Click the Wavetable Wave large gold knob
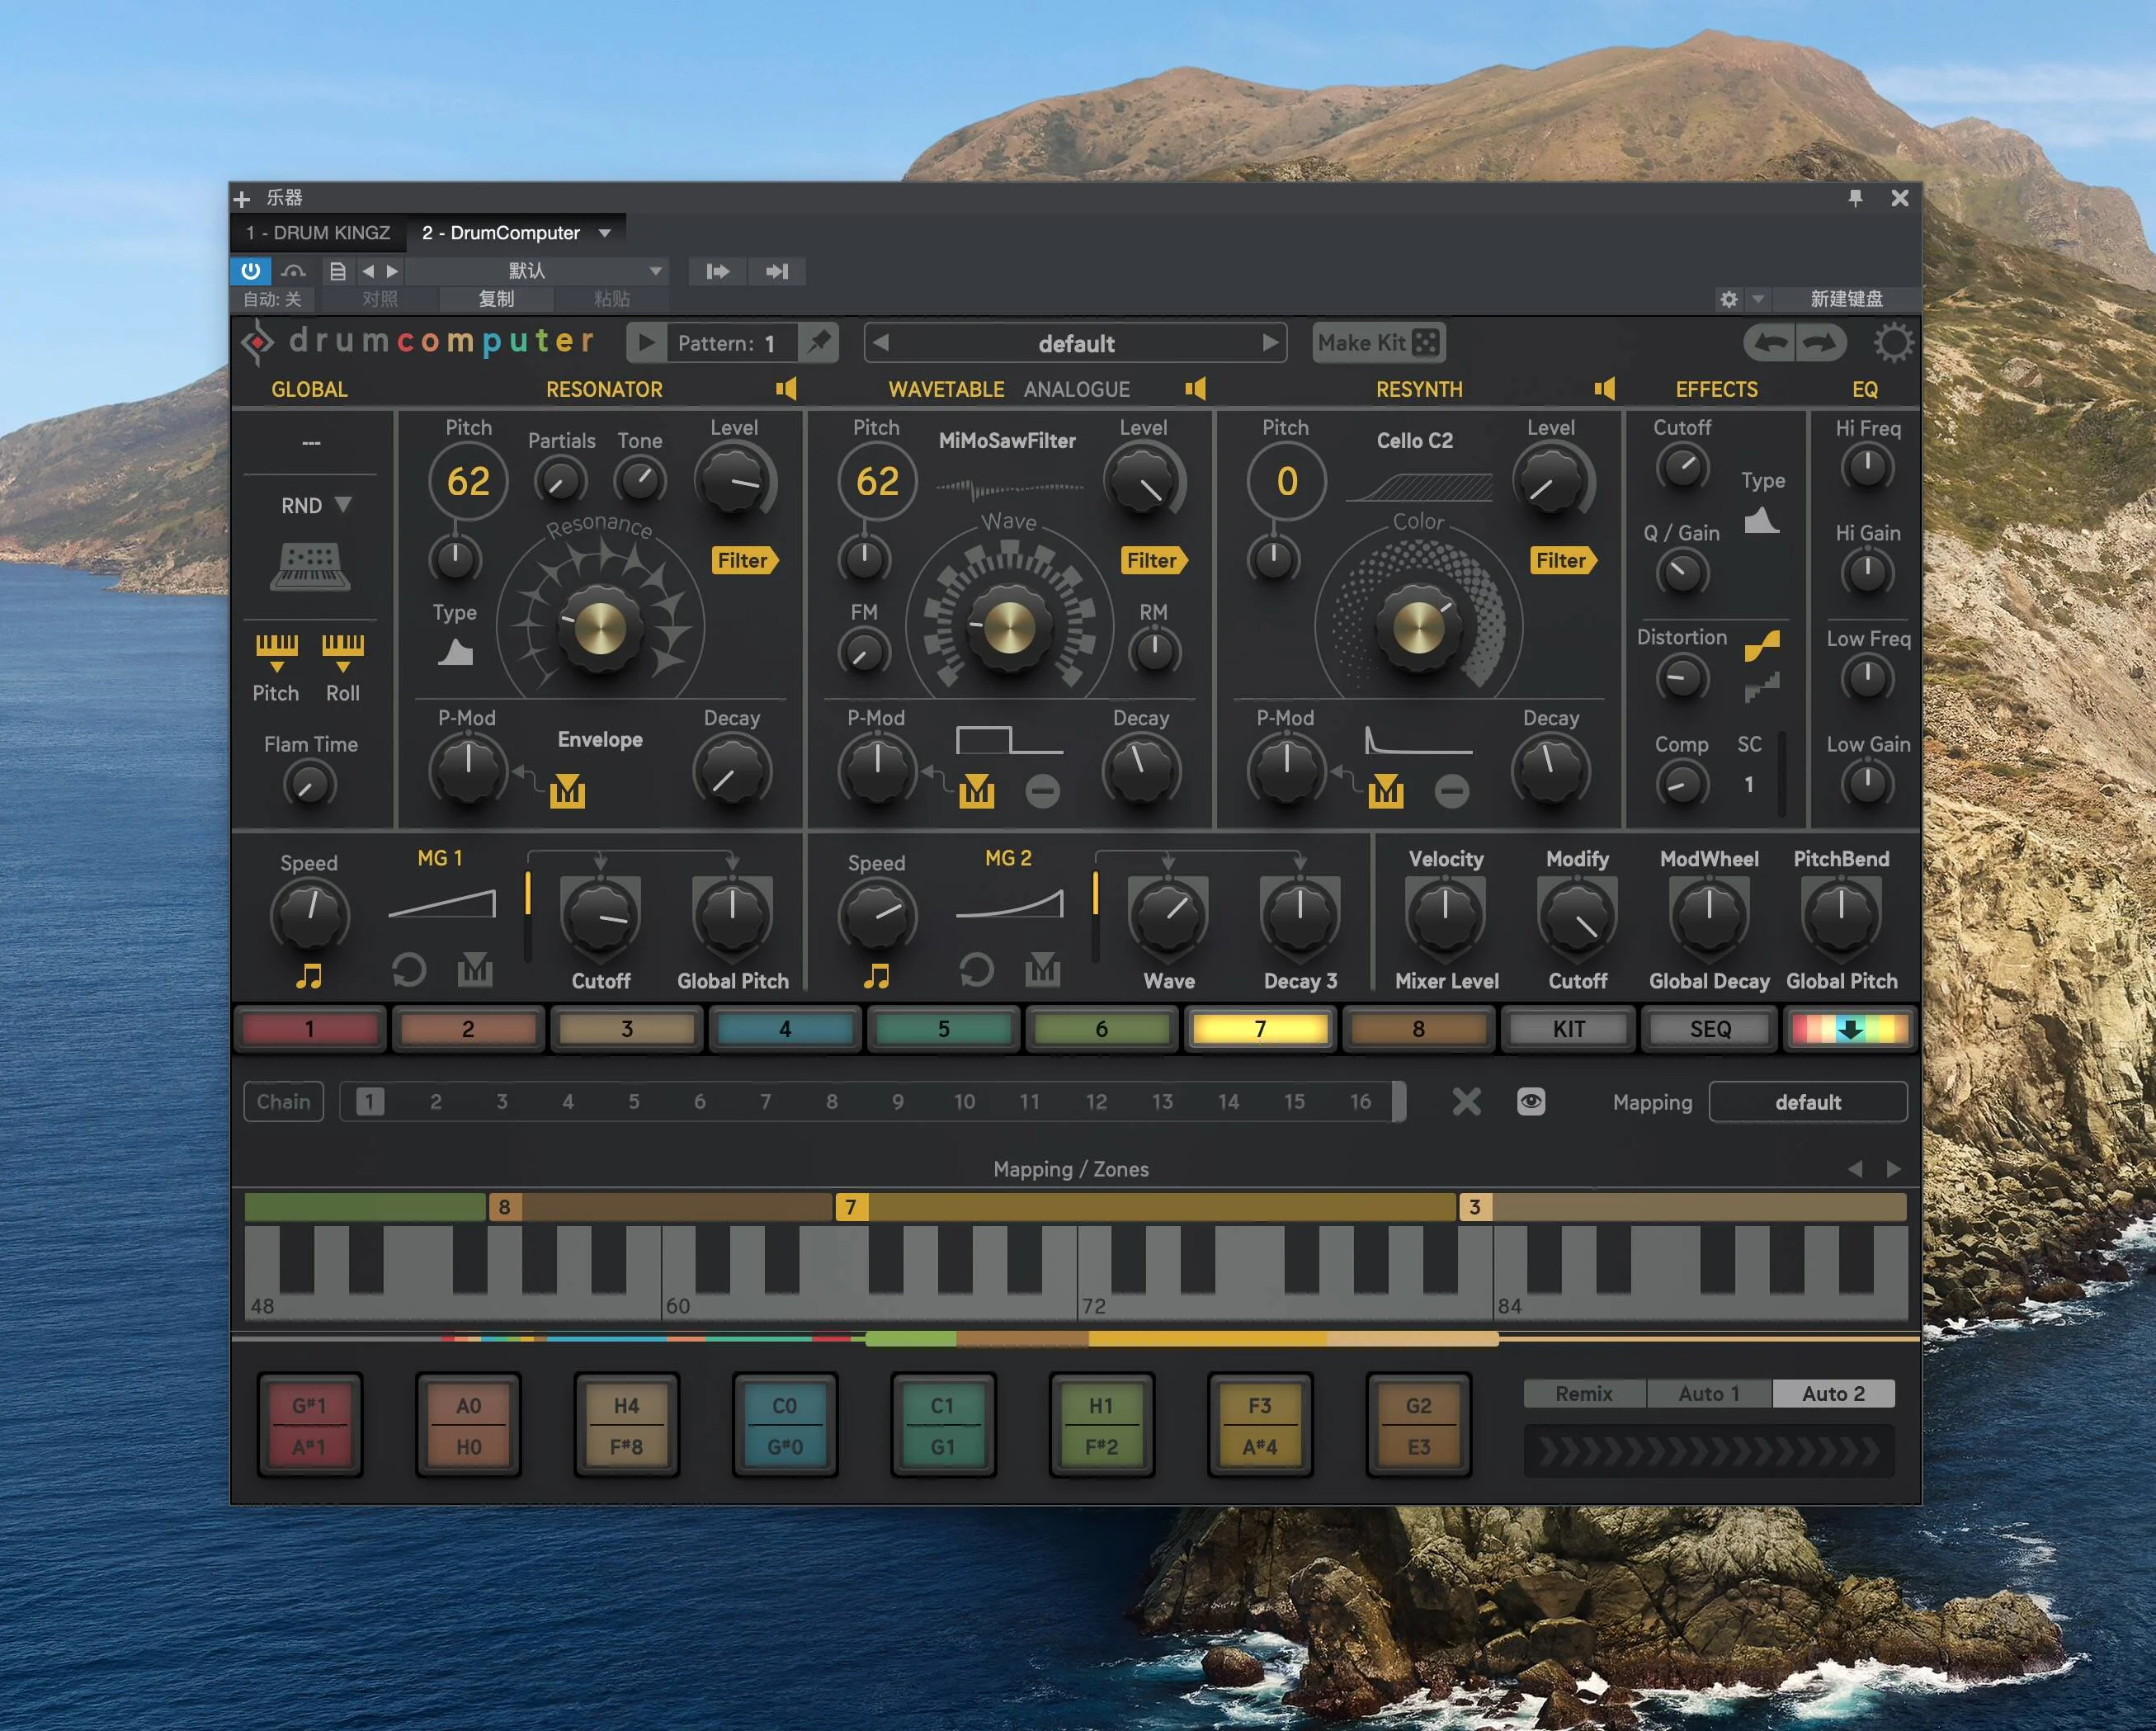The height and width of the screenshot is (1731, 2156). pos(1009,628)
